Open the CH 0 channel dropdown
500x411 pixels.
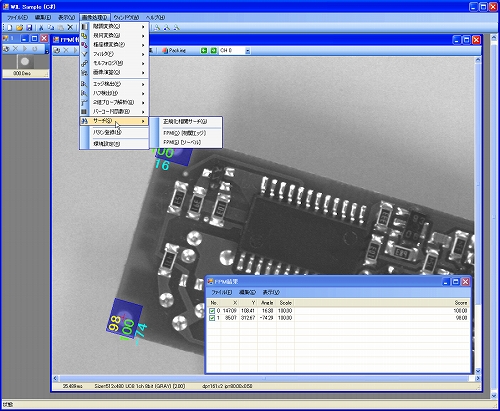[248, 51]
